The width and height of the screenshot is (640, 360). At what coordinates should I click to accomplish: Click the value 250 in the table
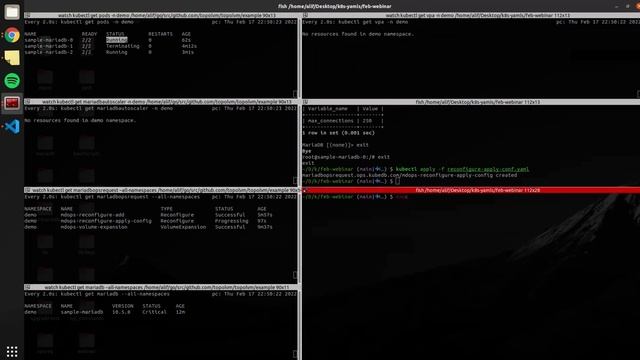pos(367,121)
